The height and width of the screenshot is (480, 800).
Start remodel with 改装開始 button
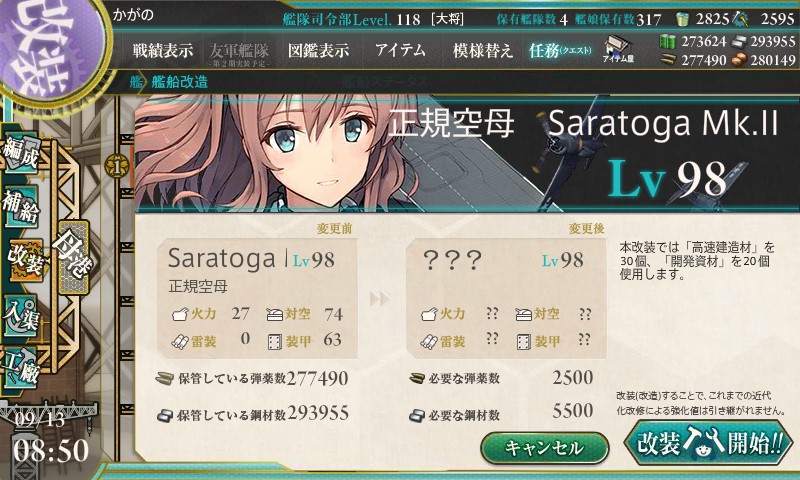[709, 443]
